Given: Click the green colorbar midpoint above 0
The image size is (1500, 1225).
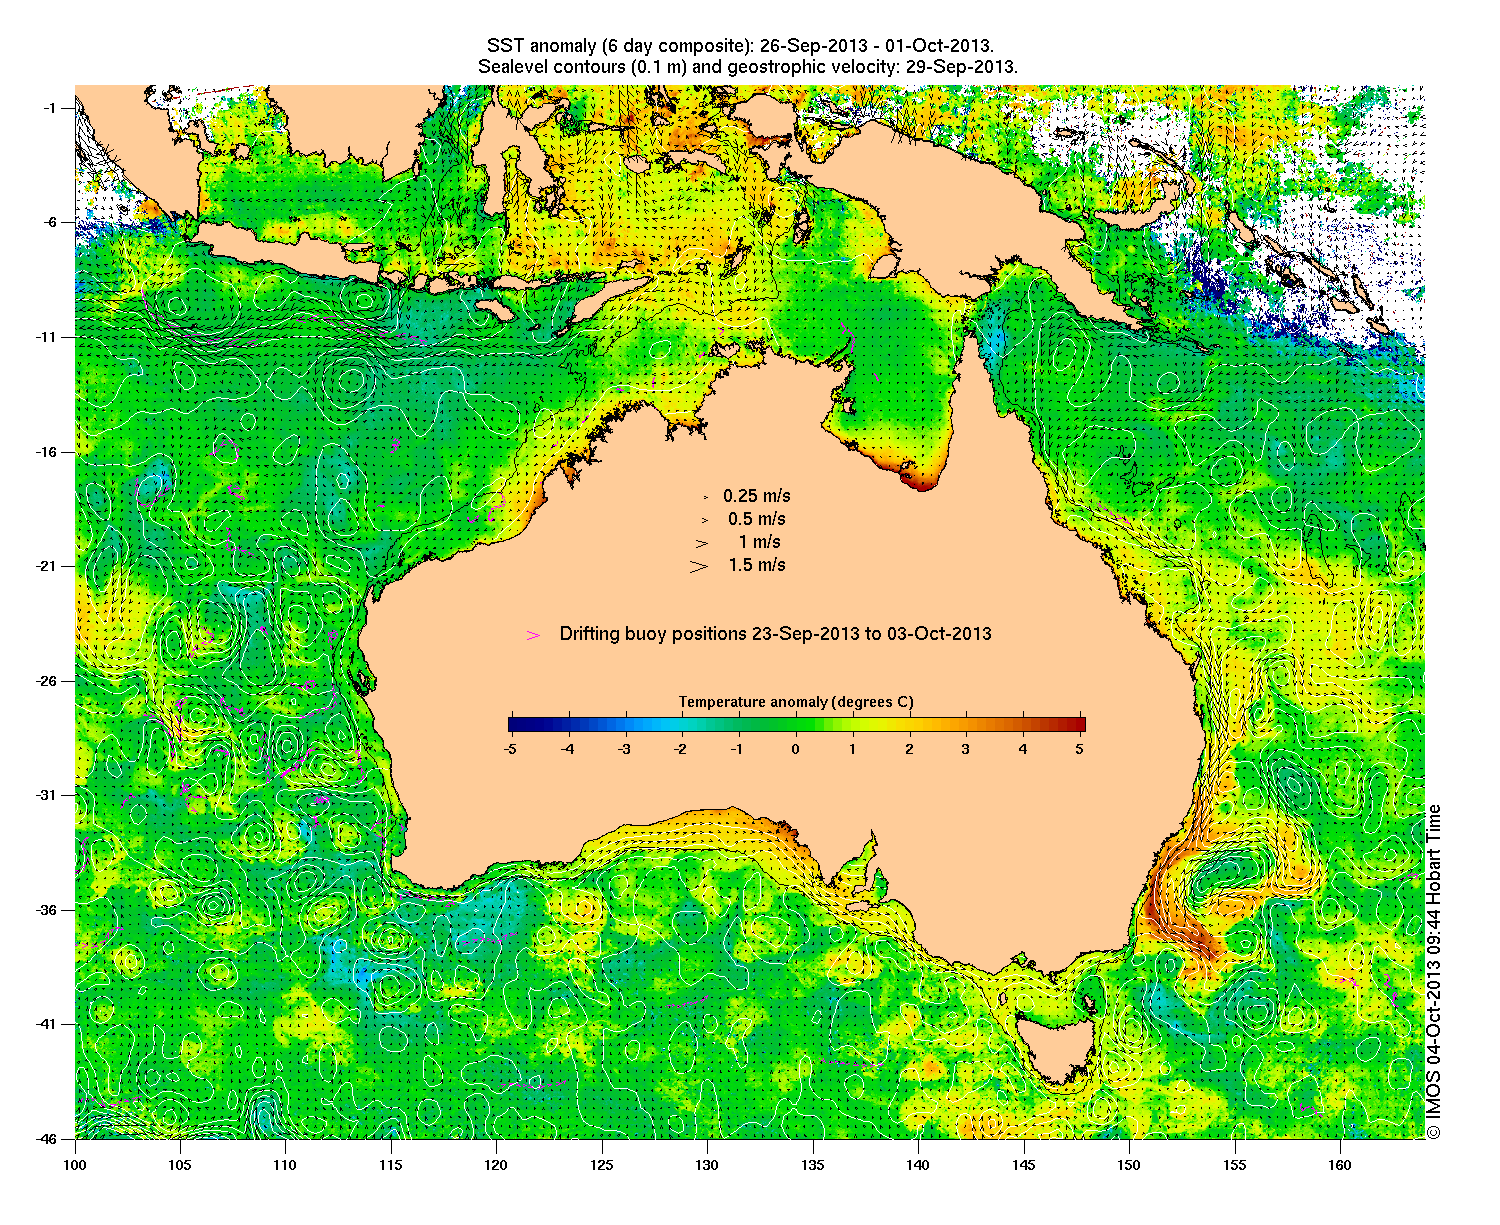Looking at the screenshot, I should click(797, 725).
